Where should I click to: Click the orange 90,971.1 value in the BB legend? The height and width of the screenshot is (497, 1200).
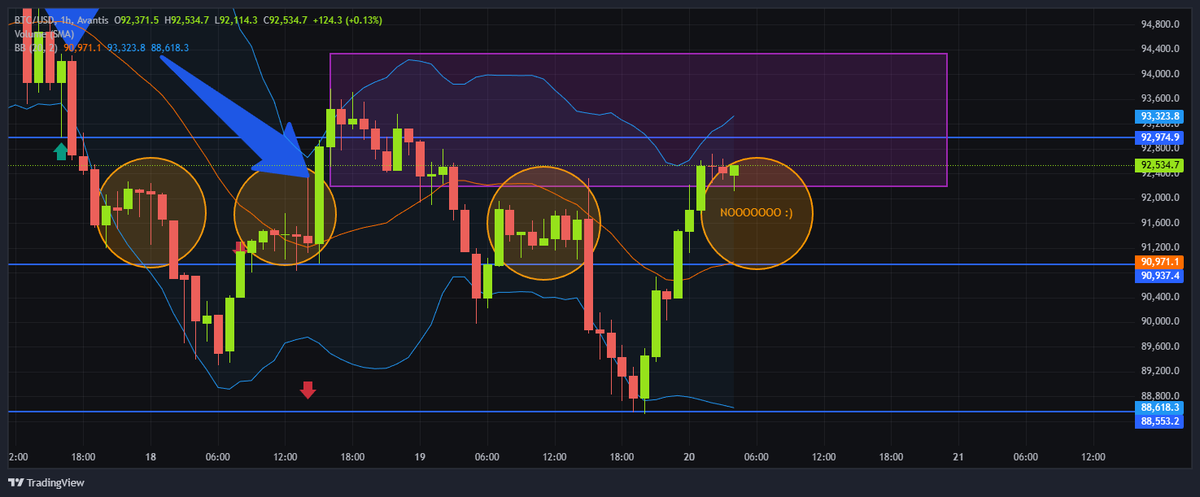83,47
